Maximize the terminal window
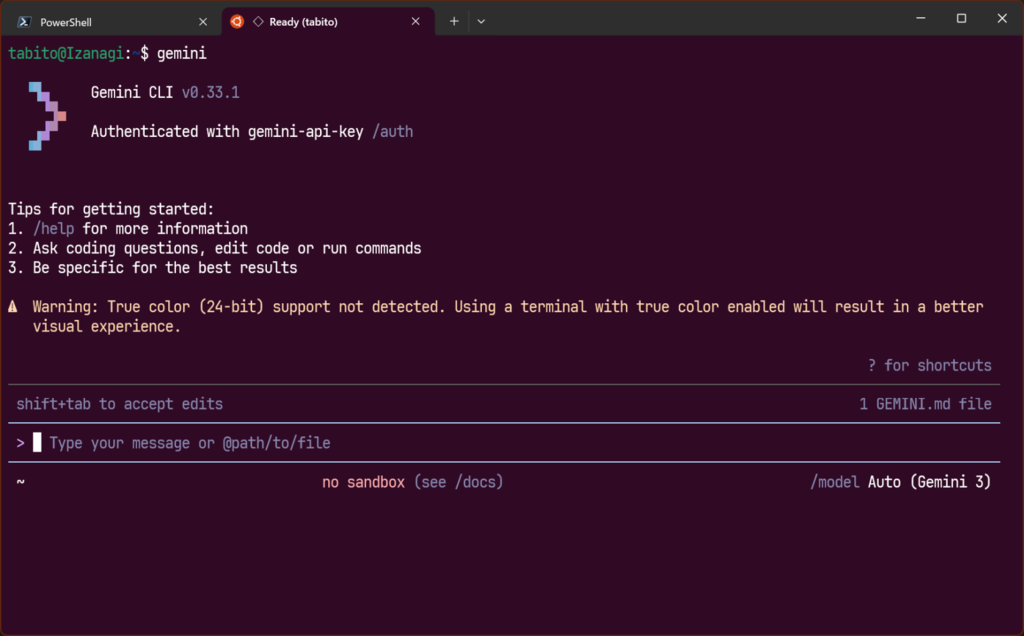1024x636 pixels. 961,18
